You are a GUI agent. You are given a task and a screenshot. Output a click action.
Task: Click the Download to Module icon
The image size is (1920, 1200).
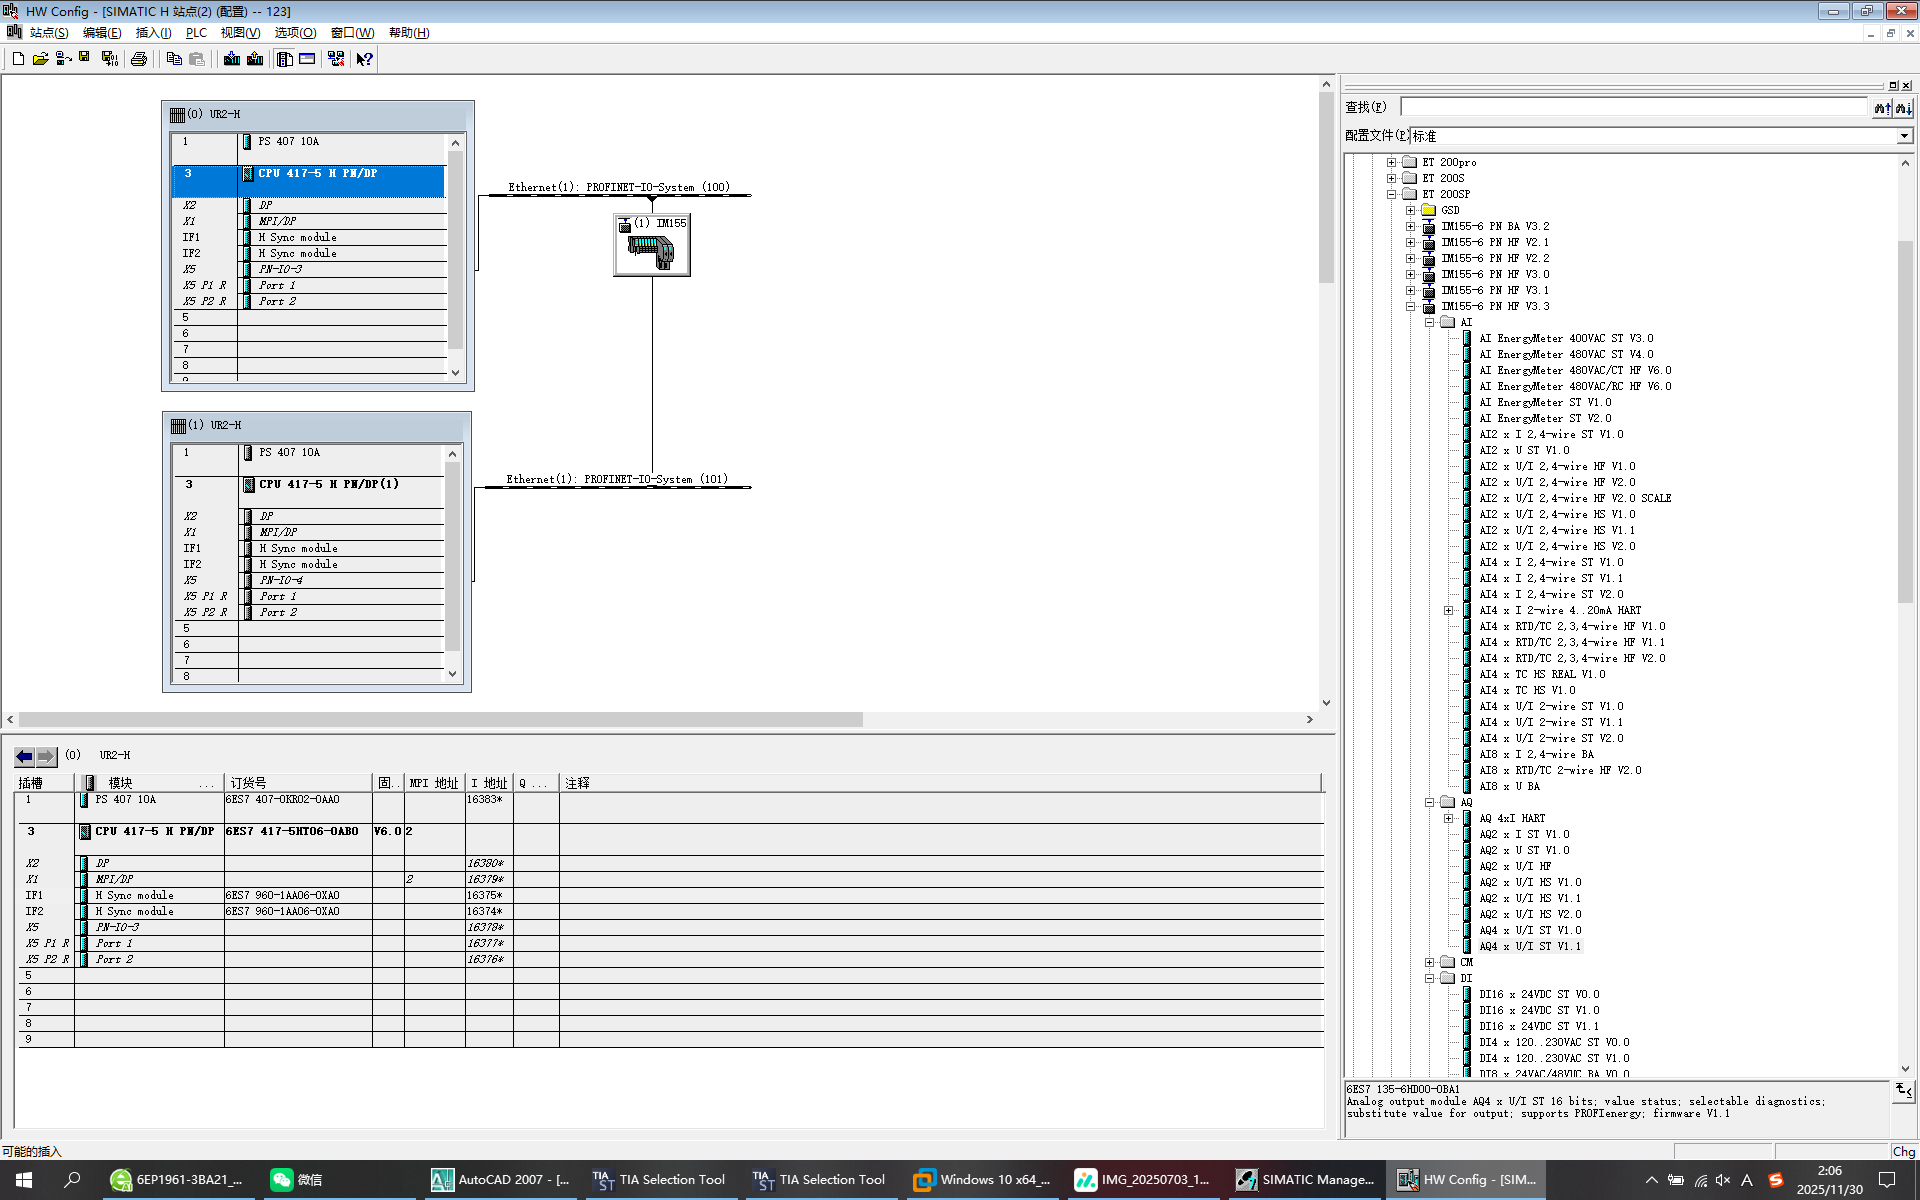(232, 59)
